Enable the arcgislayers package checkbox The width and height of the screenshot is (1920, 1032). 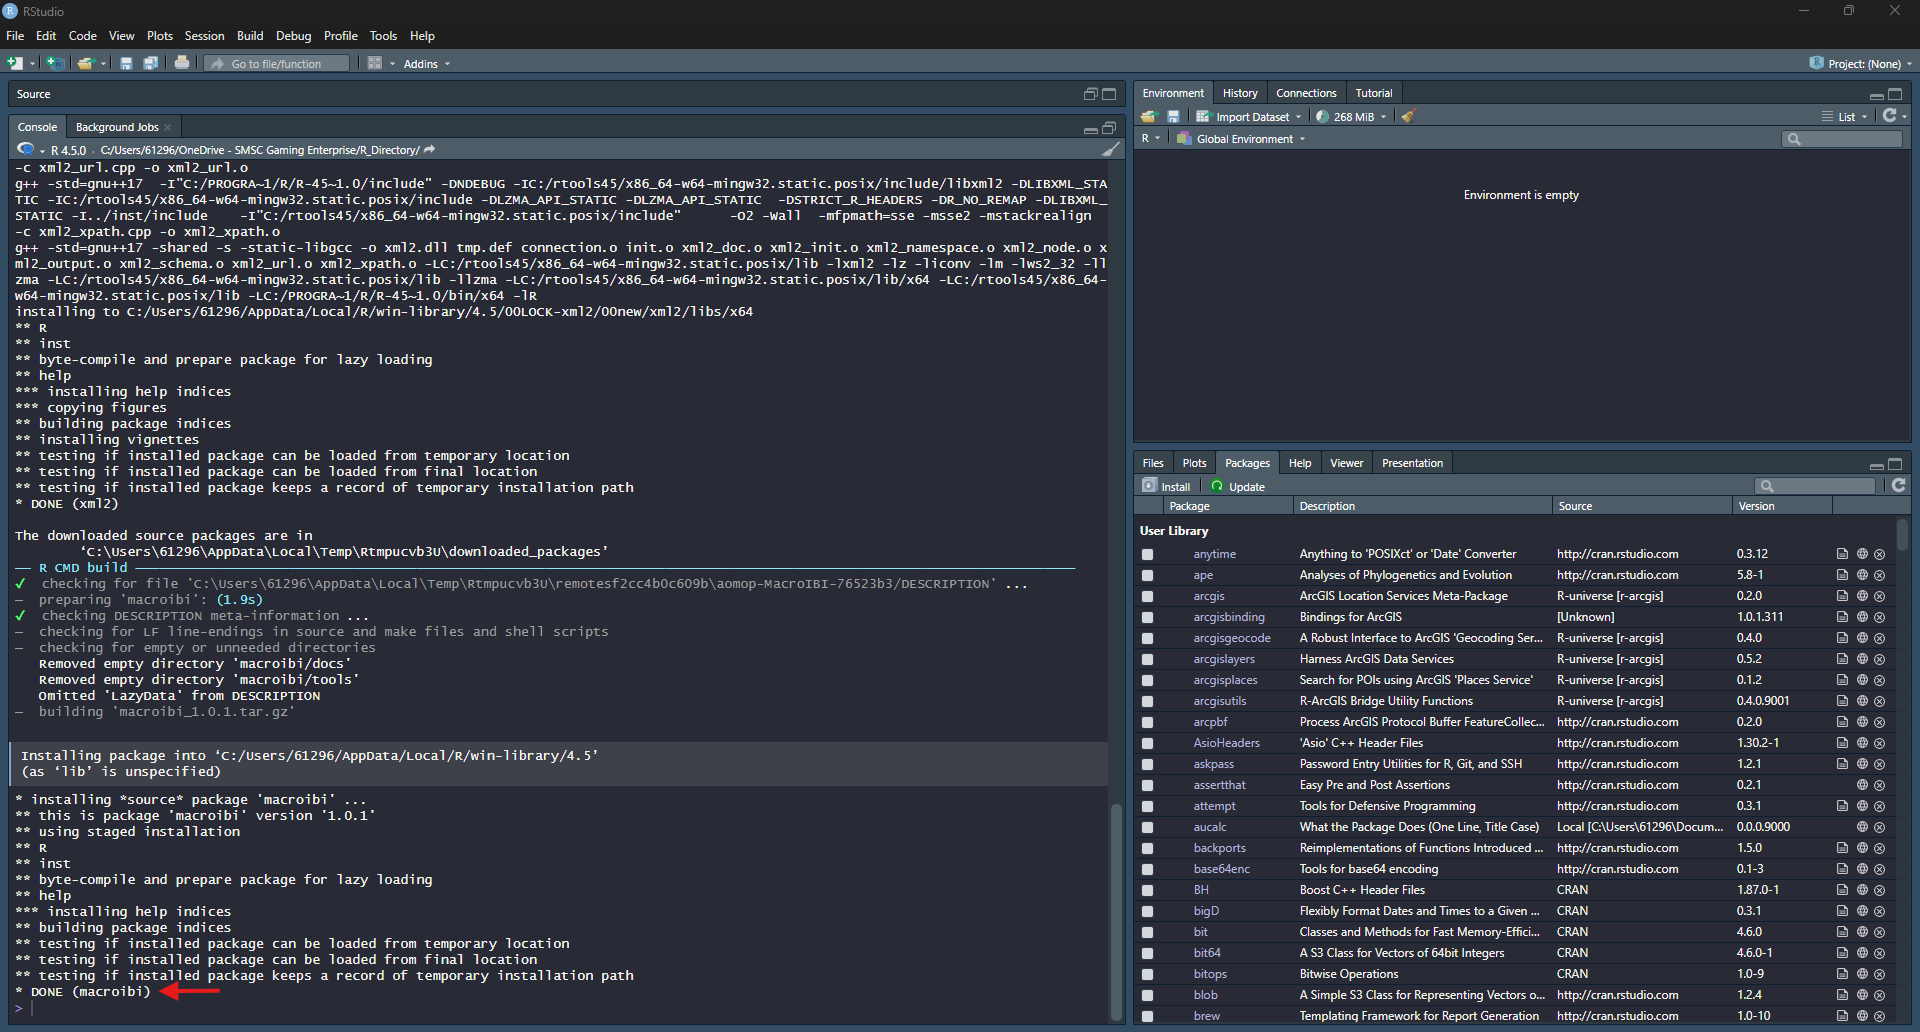coord(1147,659)
